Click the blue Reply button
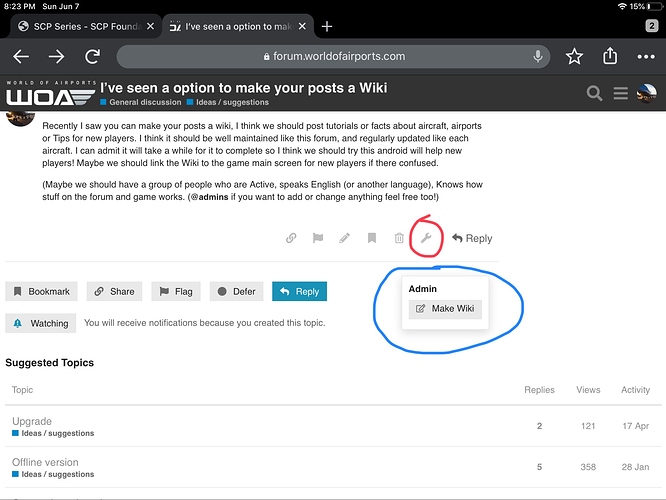This screenshot has height=500, width=666. point(299,291)
